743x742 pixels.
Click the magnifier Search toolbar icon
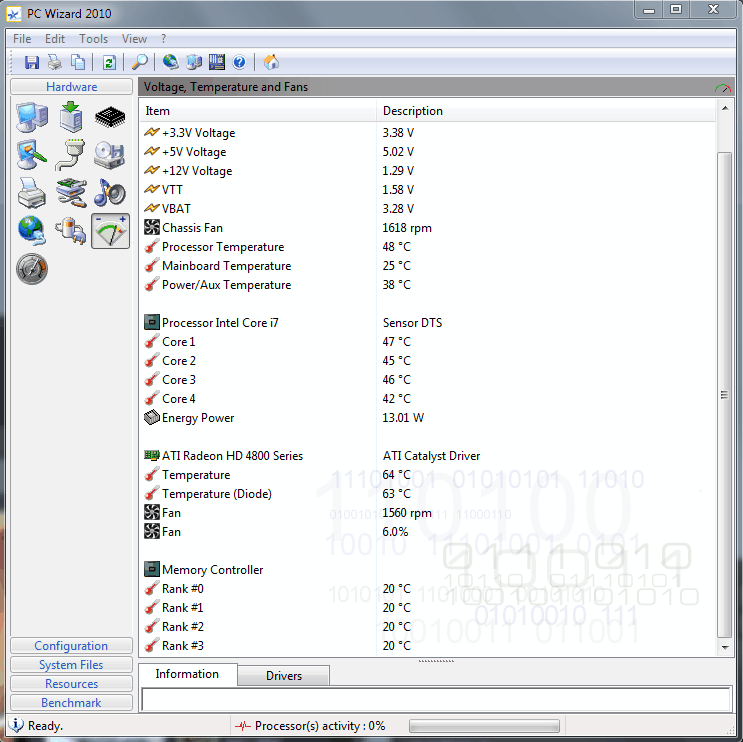coord(139,62)
